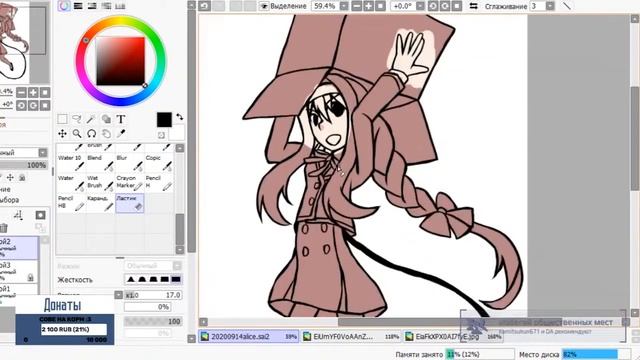
Task: Switch to the EiaFkXPX0AI7fvE.jpg document tab
Action: point(453,337)
